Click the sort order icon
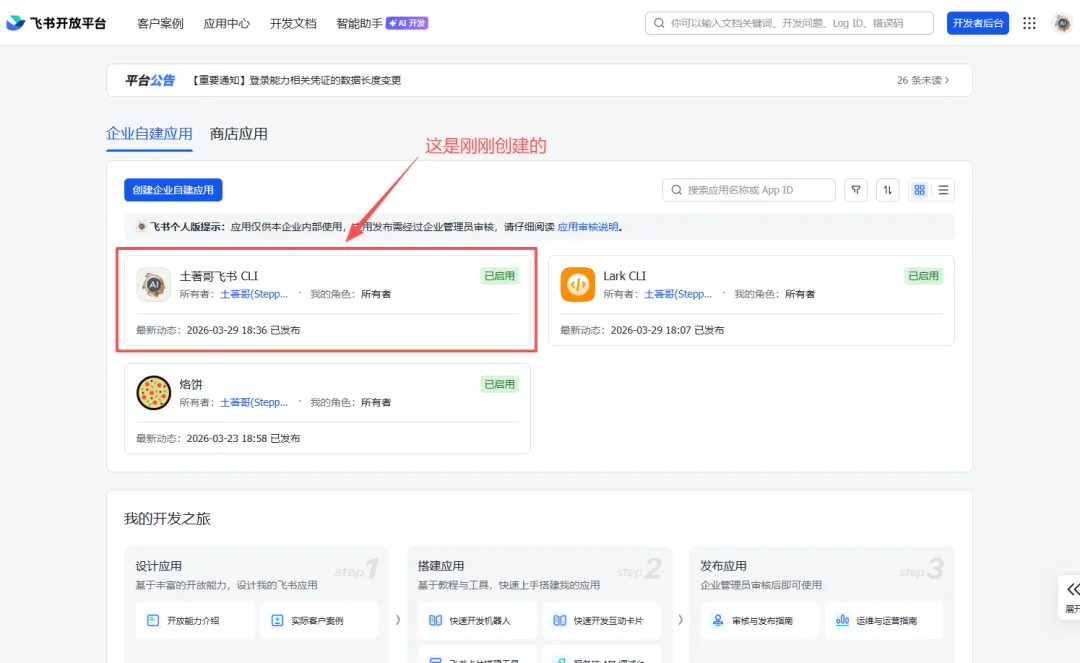Screen dimensions: 1080x663 888,190
